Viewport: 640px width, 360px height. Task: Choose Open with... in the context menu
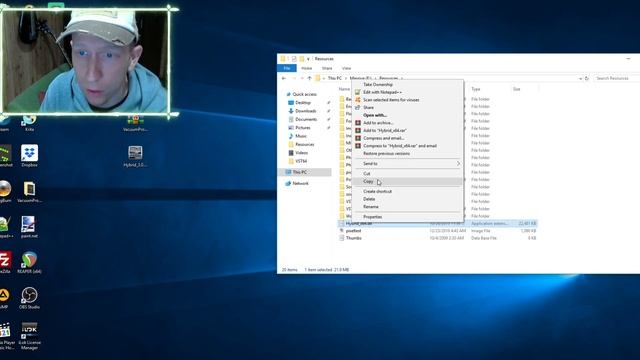point(408,115)
